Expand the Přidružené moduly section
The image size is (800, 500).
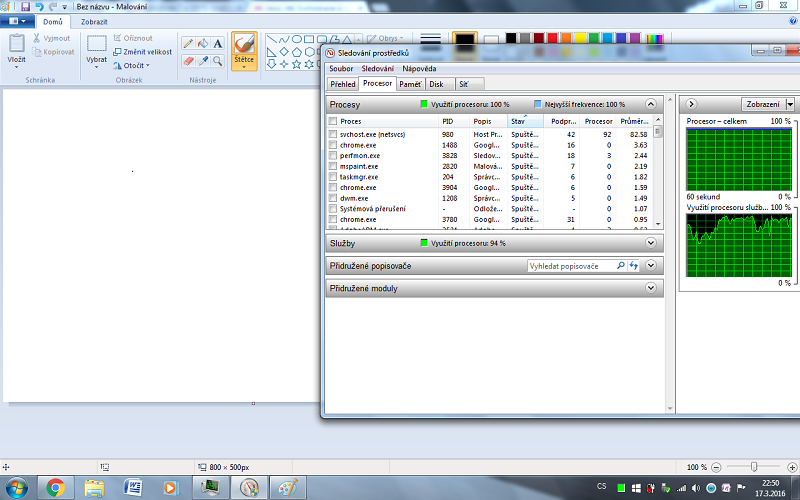pyautogui.click(x=651, y=288)
